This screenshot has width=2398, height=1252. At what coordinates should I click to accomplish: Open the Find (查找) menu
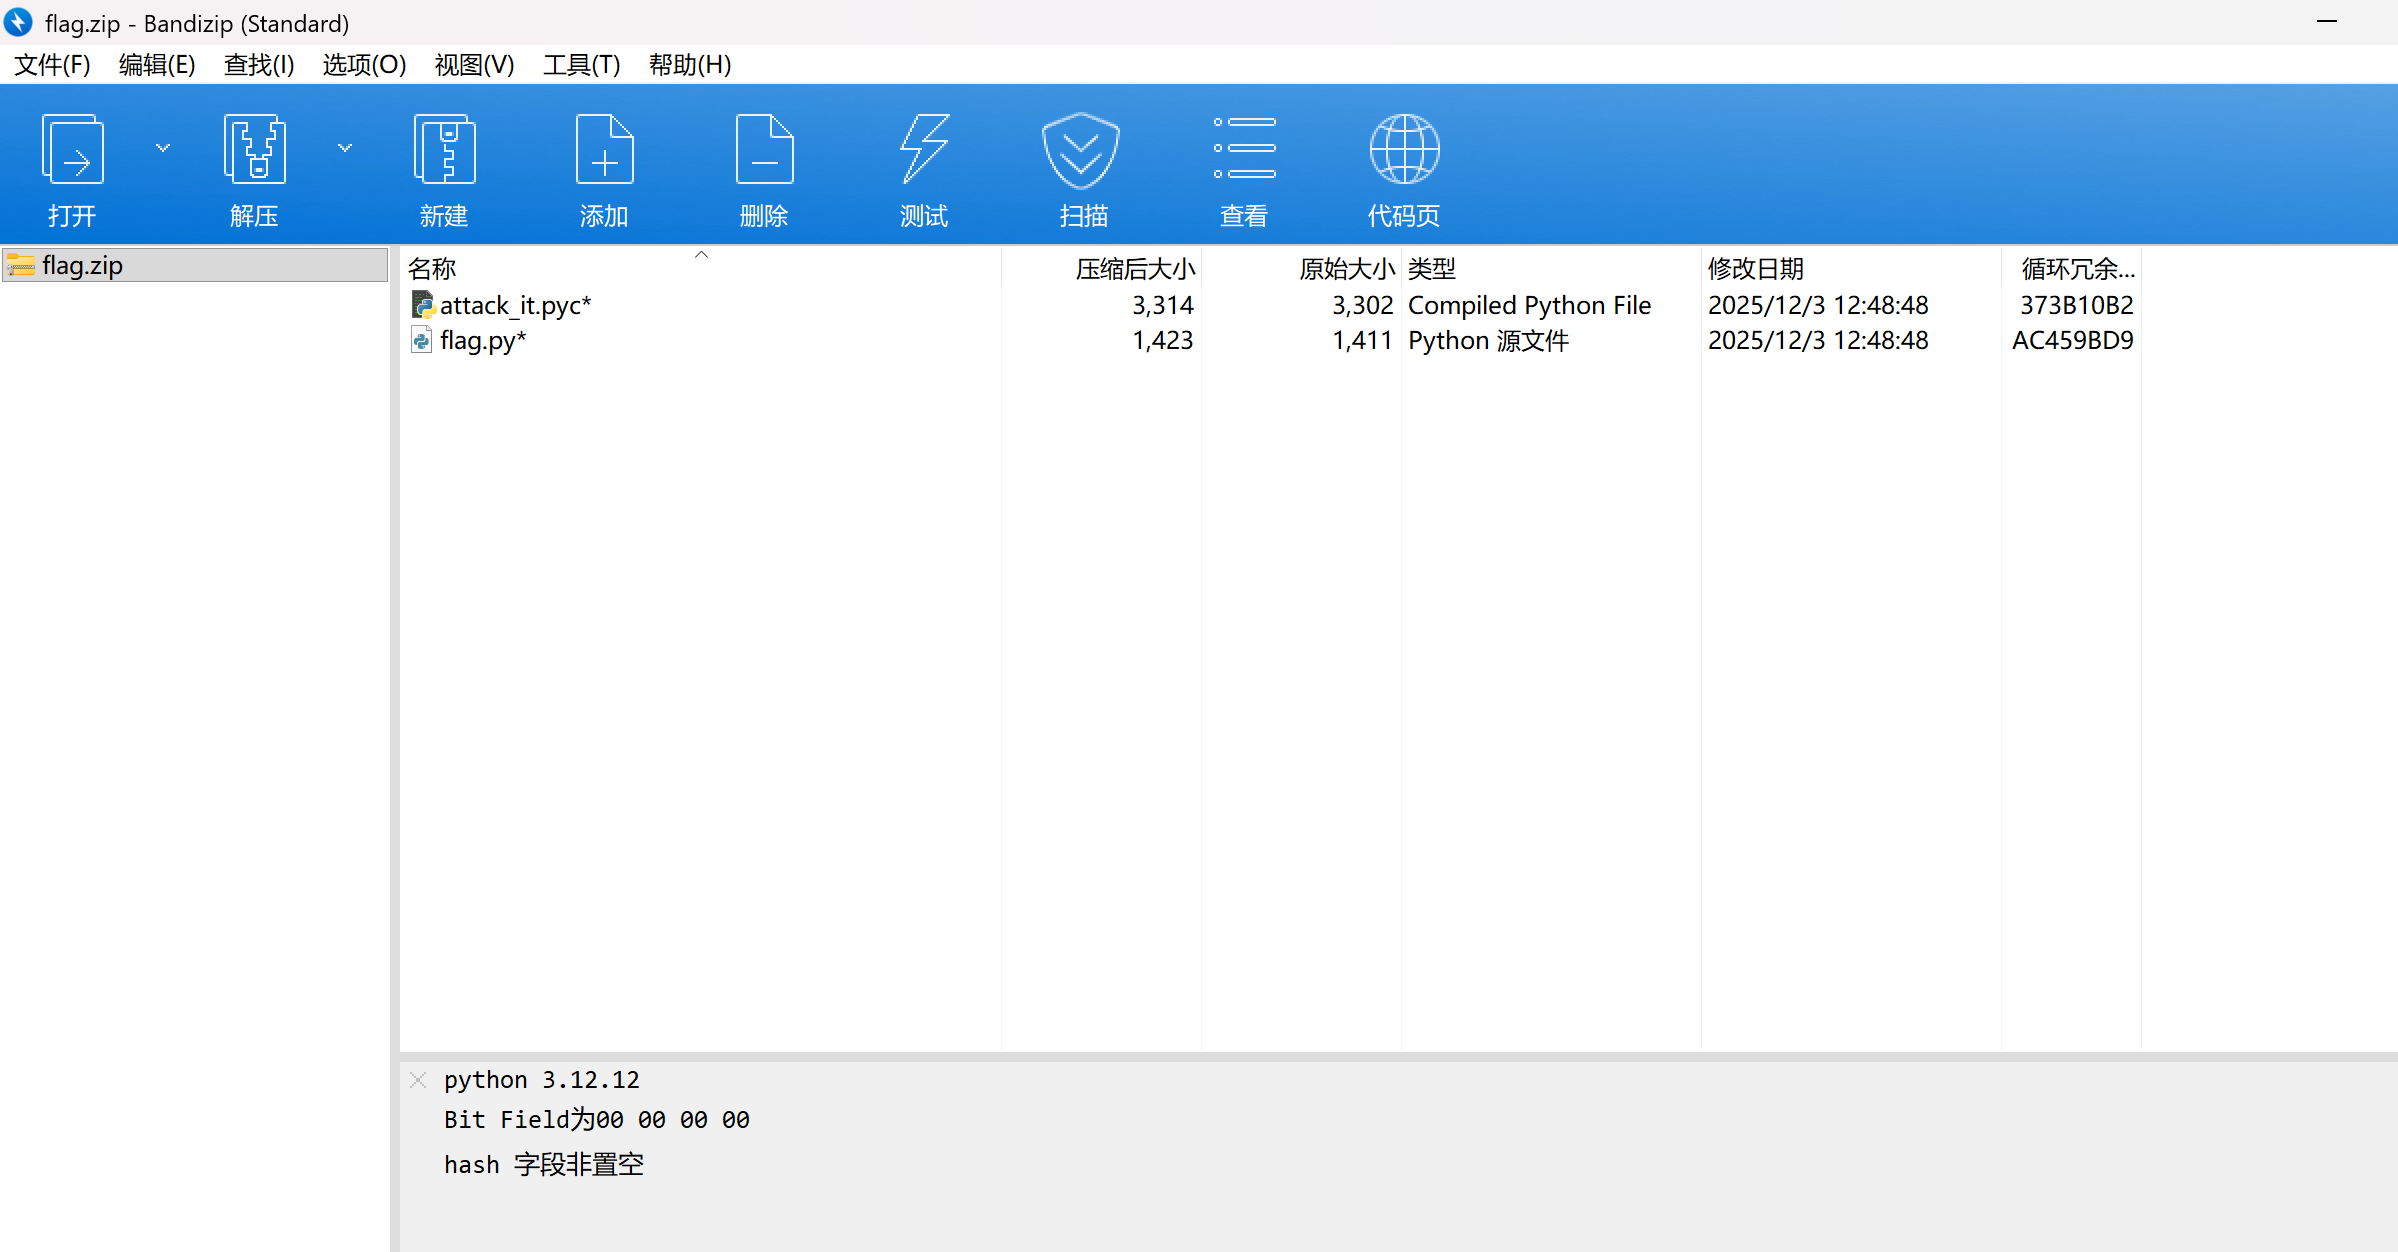pos(259,65)
